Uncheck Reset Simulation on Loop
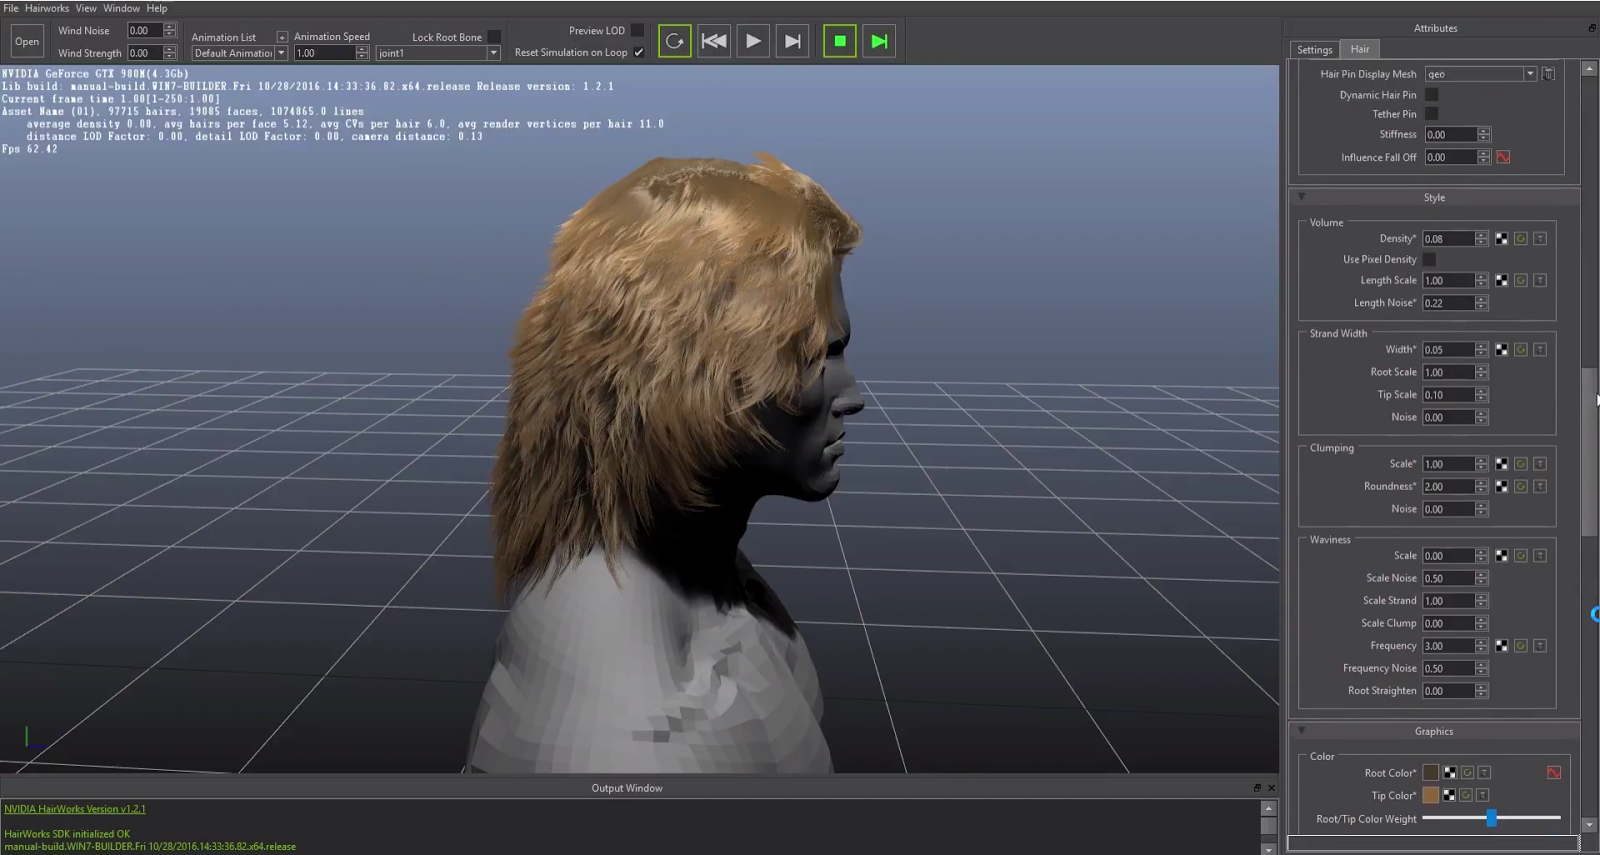The height and width of the screenshot is (855, 1600). (639, 53)
